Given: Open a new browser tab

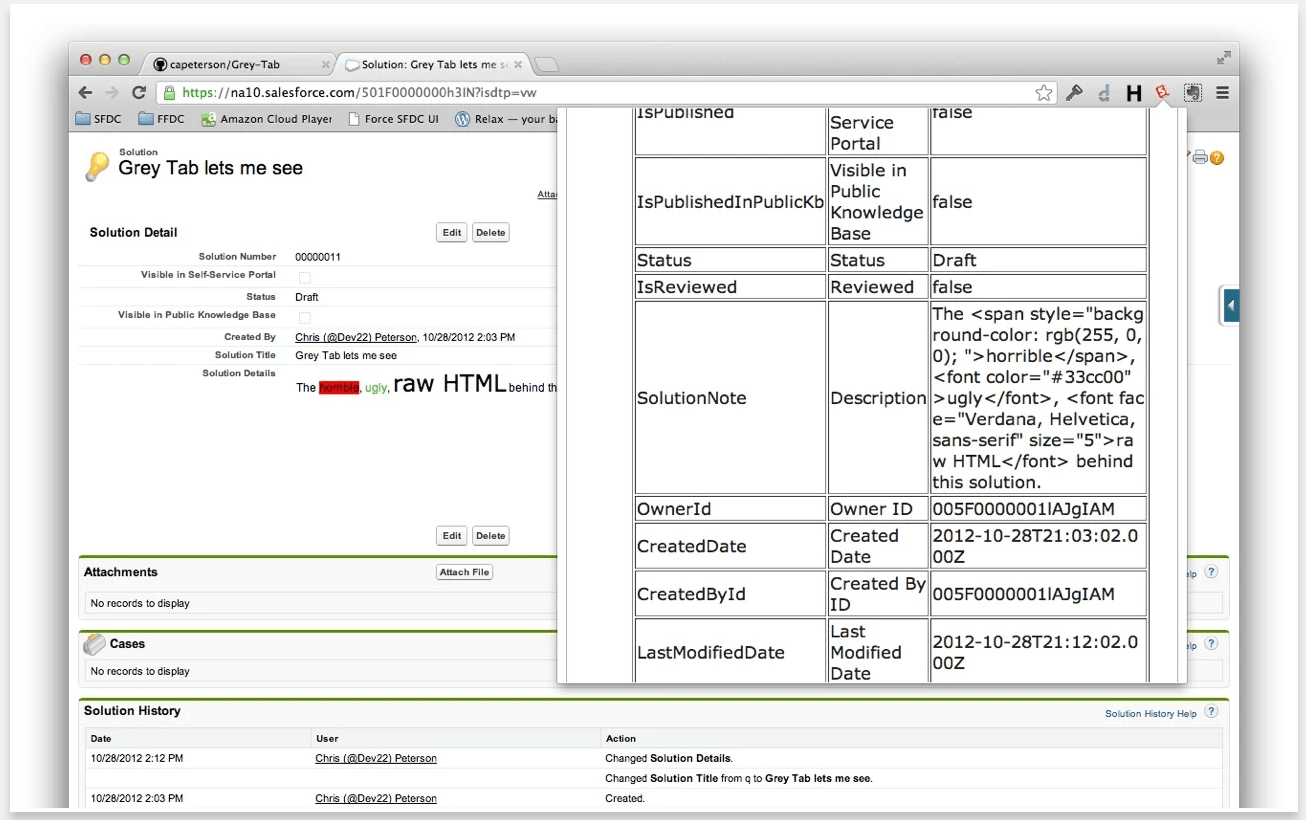Looking at the screenshot, I should 546,65.
